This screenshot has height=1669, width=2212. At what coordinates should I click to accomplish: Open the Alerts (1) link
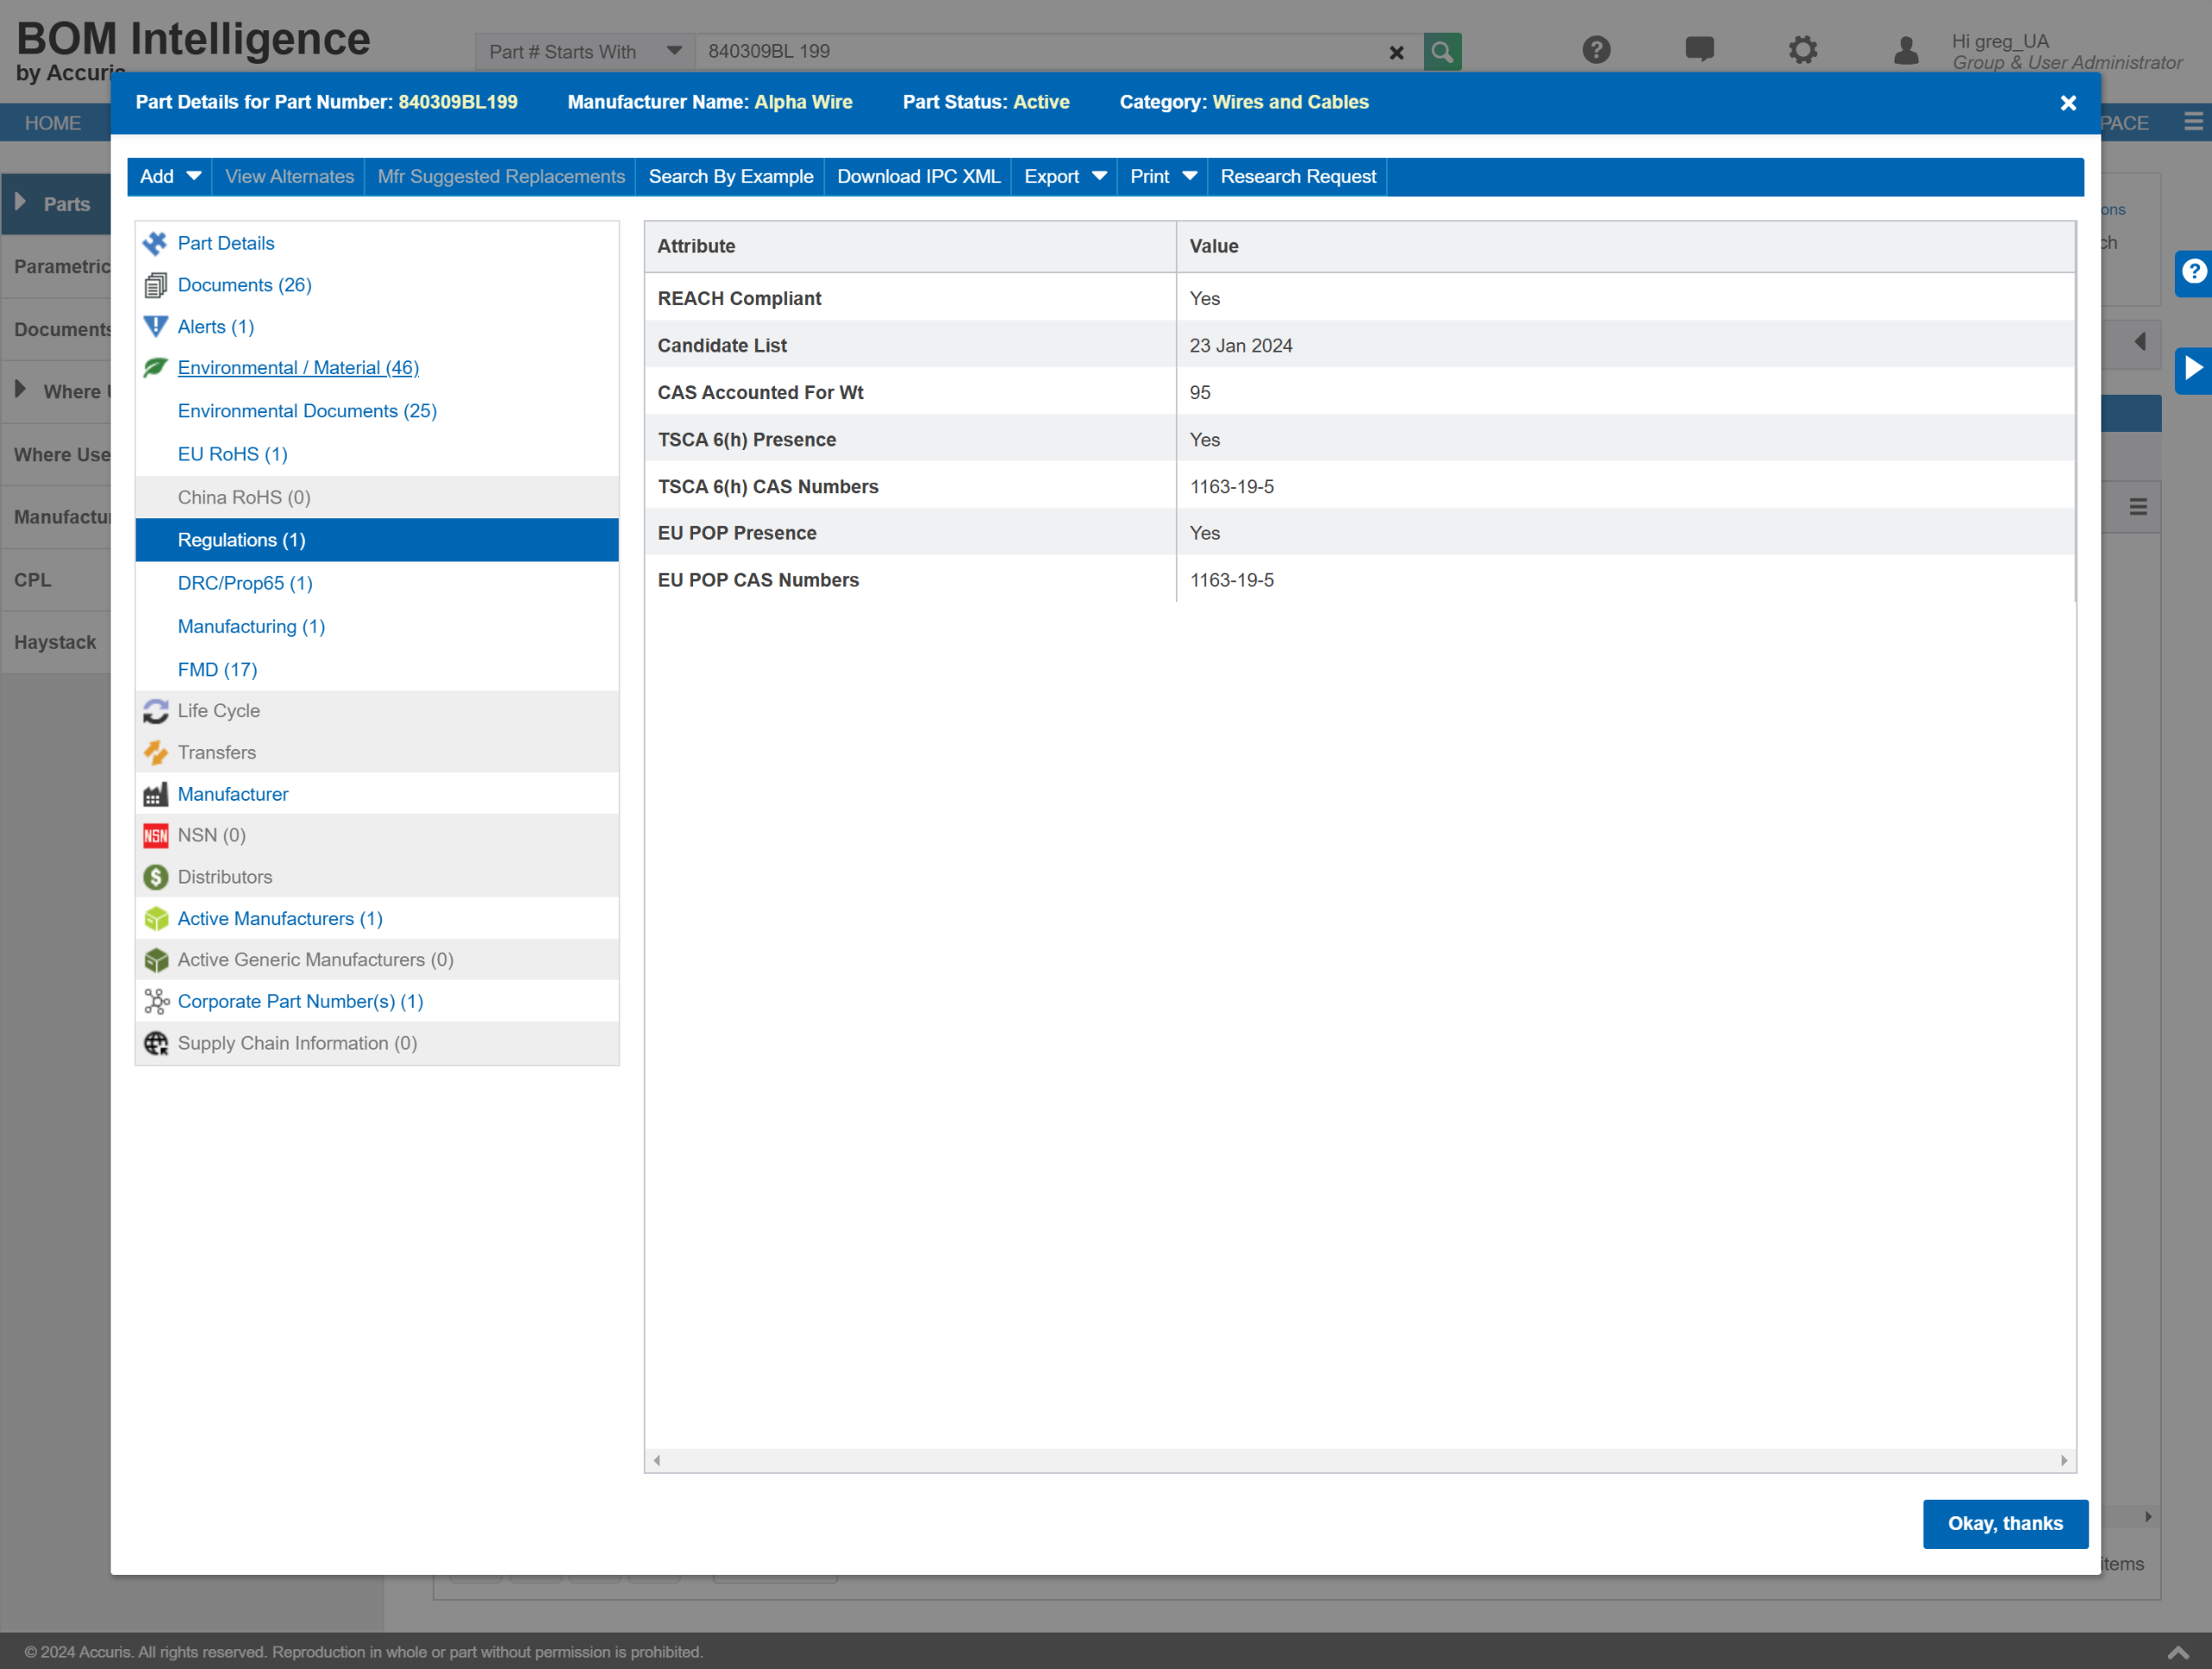point(216,326)
